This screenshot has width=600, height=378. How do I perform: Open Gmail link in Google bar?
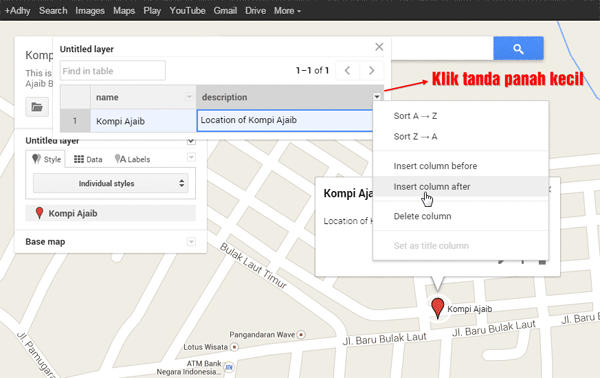click(x=225, y=10)
